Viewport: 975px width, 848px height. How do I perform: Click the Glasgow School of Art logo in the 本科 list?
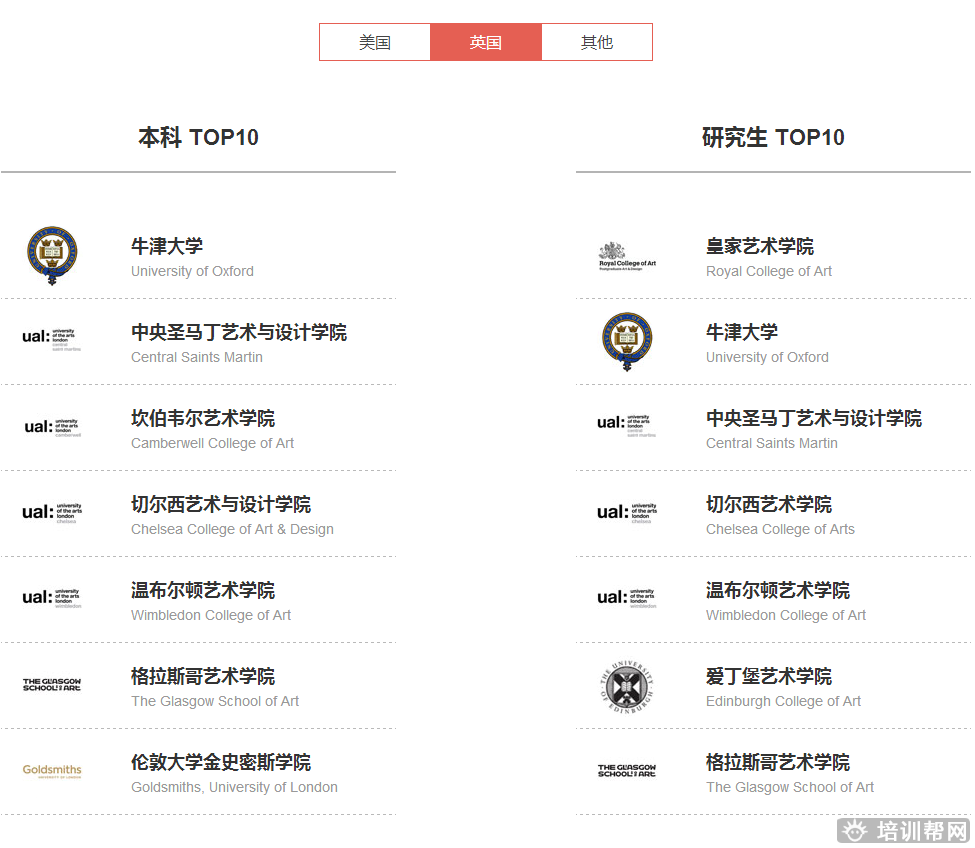coord(52,684)
